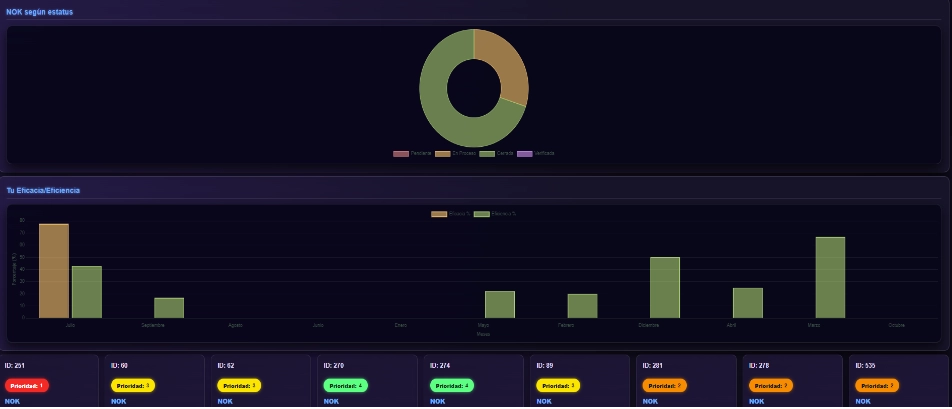Viewport: 952px width, 409px height.
Task: Open the NOK link on card ID 270
Action: point(331,401)
